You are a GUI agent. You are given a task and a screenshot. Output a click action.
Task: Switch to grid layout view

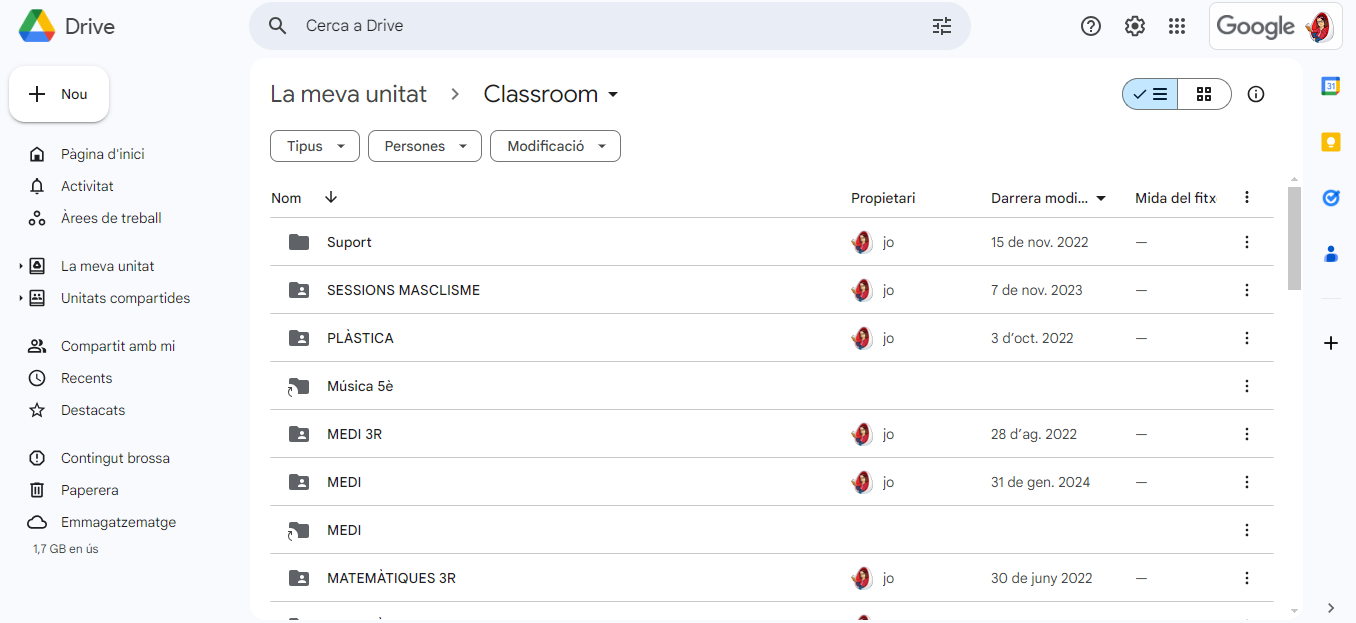click(1204, 94)
